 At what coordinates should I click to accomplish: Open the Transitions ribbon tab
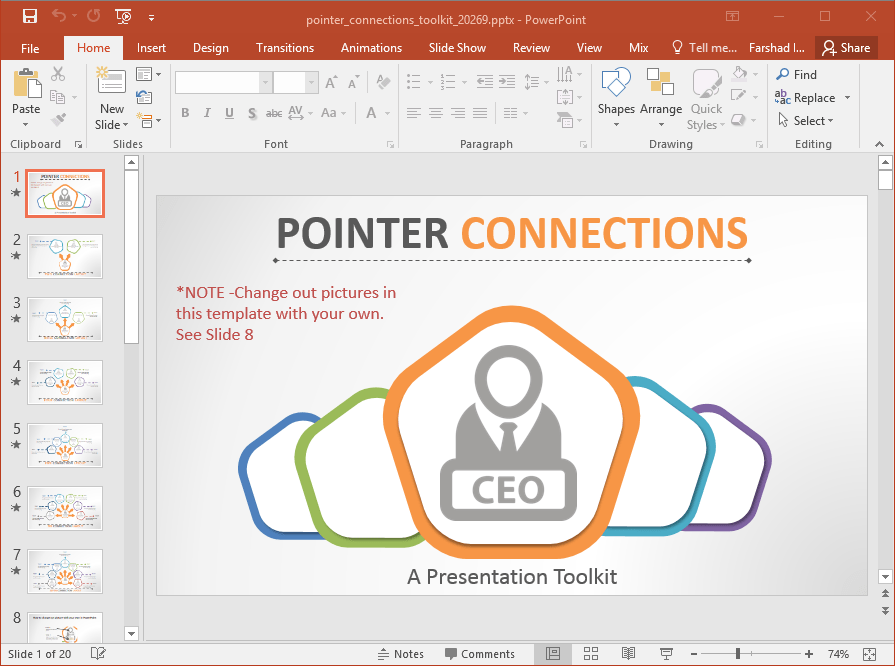(x=284, y=47)
